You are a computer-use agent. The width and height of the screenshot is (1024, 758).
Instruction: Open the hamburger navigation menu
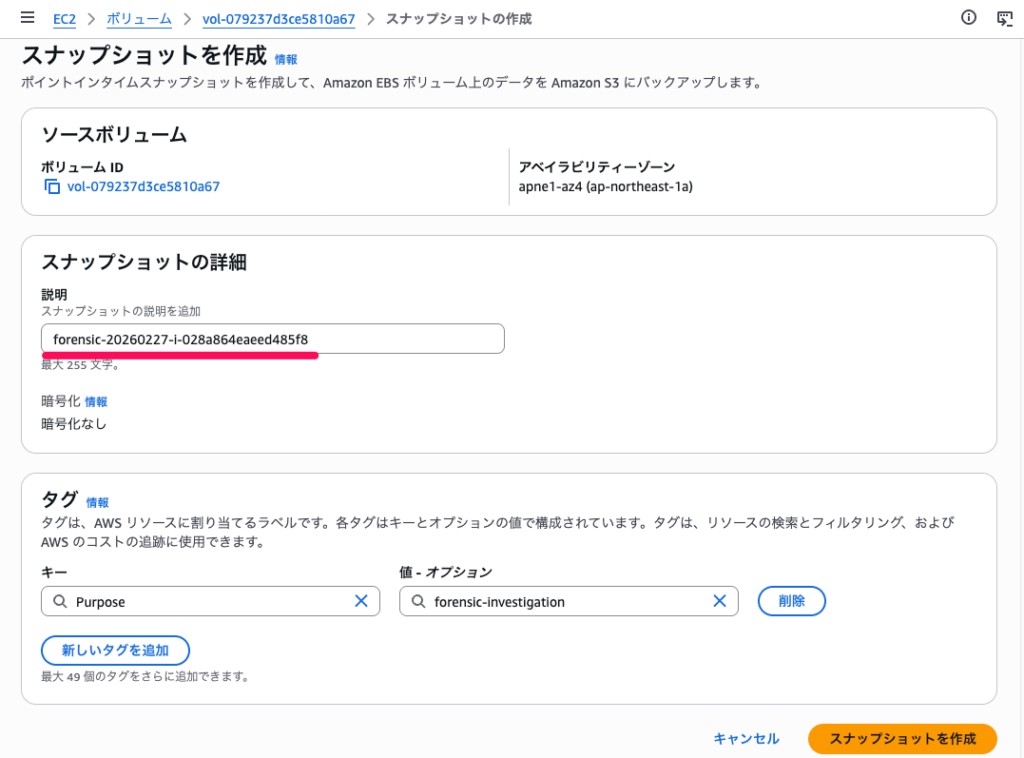[27, 18]
